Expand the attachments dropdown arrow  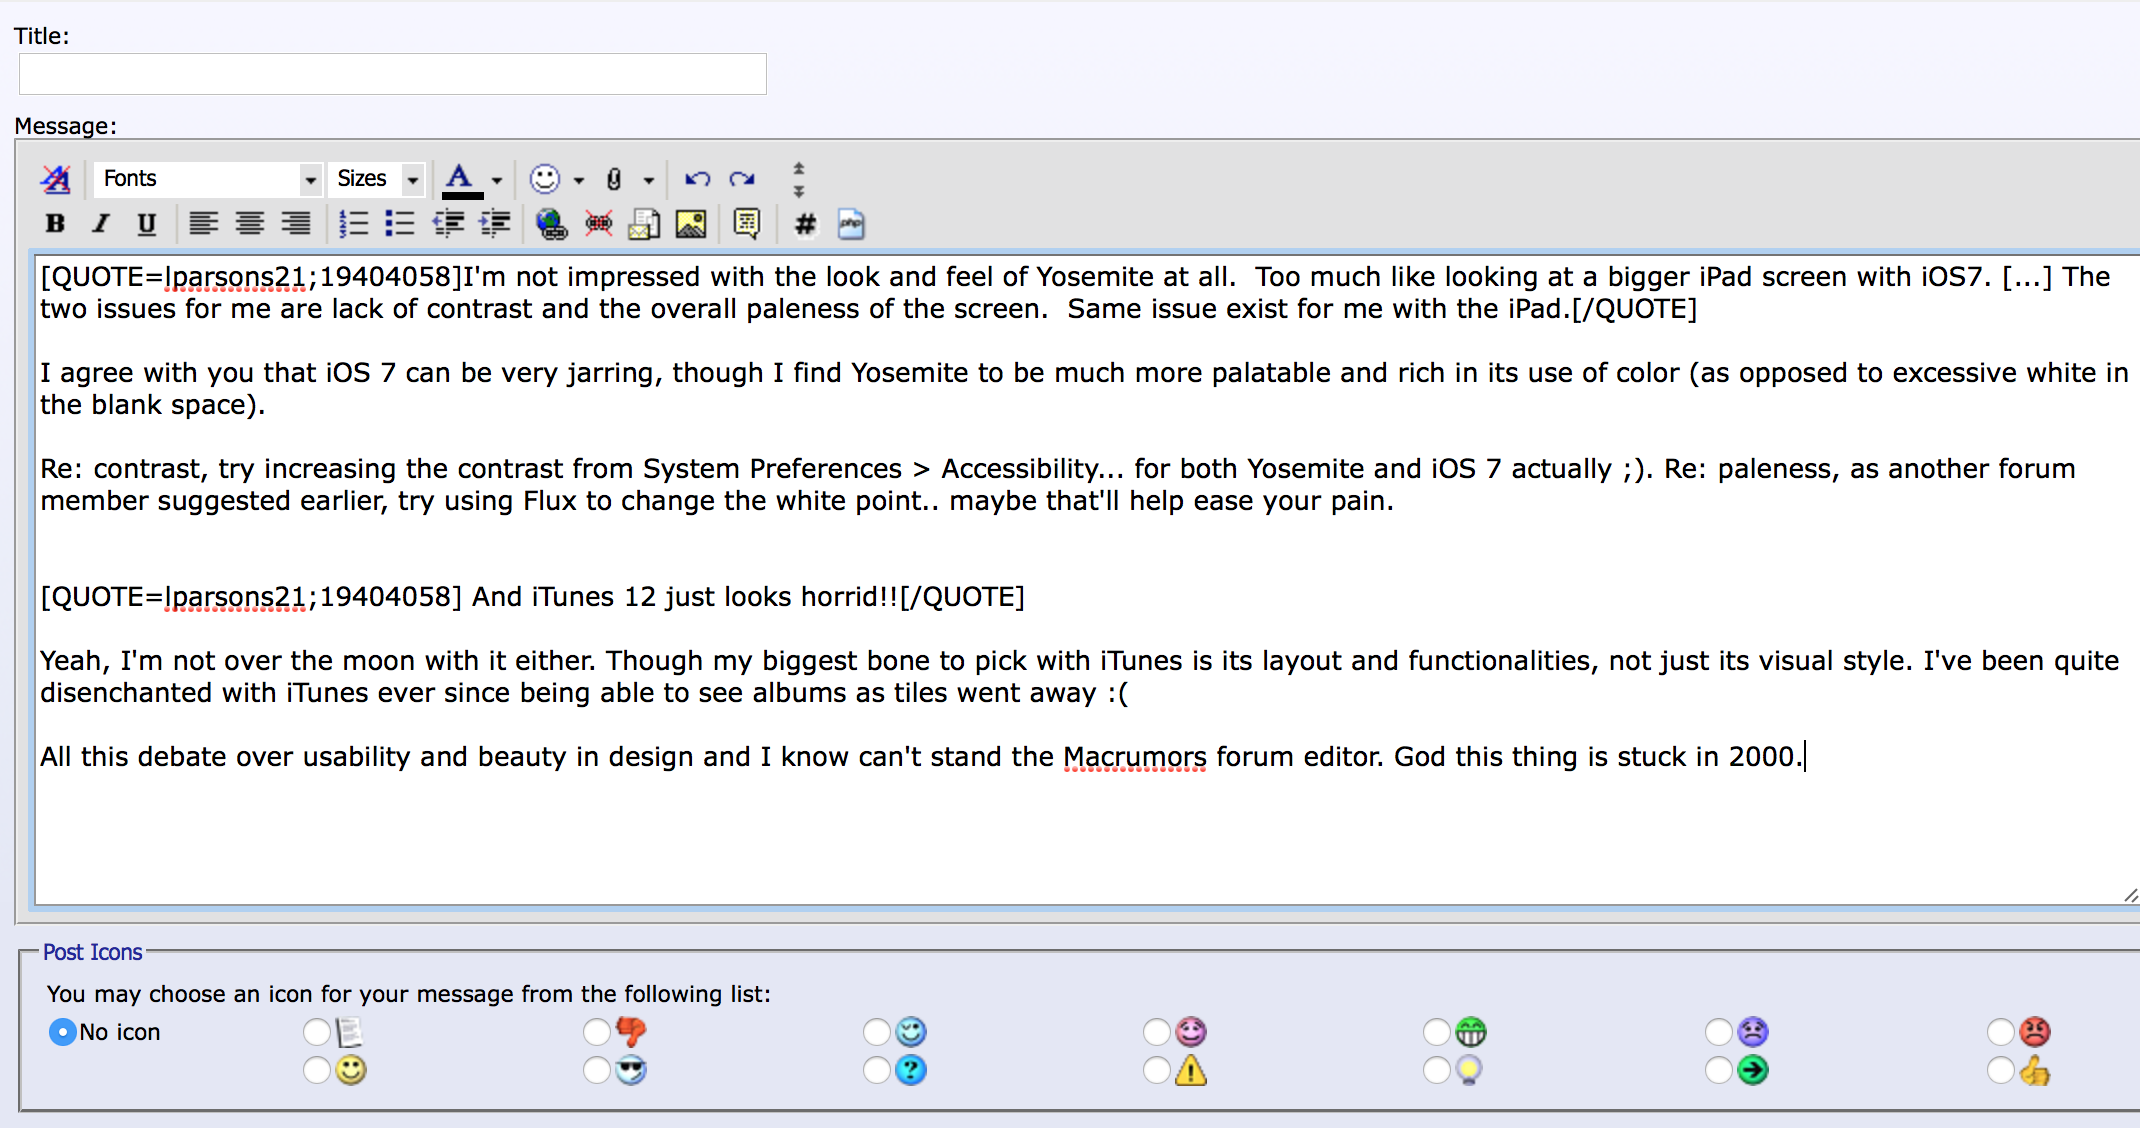(x=649, y=180)
